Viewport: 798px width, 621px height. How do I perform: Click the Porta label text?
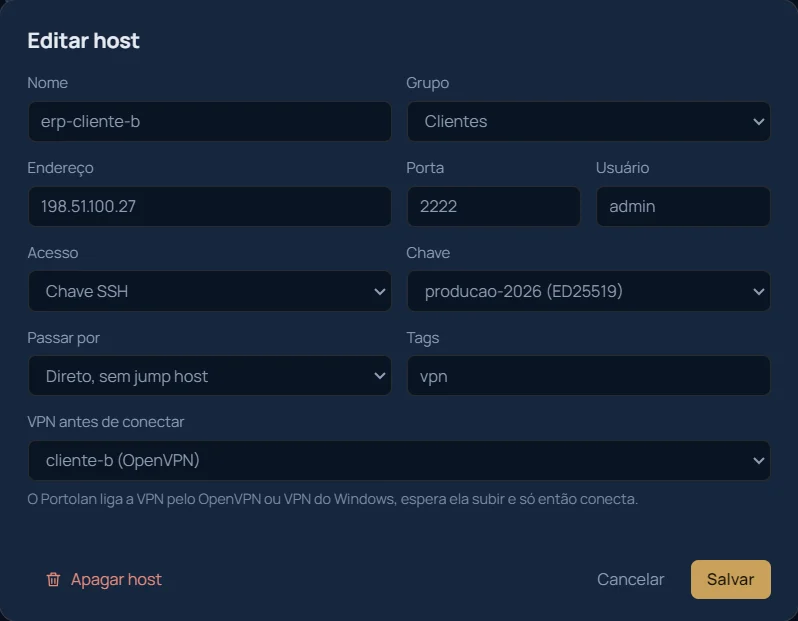click(425, 167)
